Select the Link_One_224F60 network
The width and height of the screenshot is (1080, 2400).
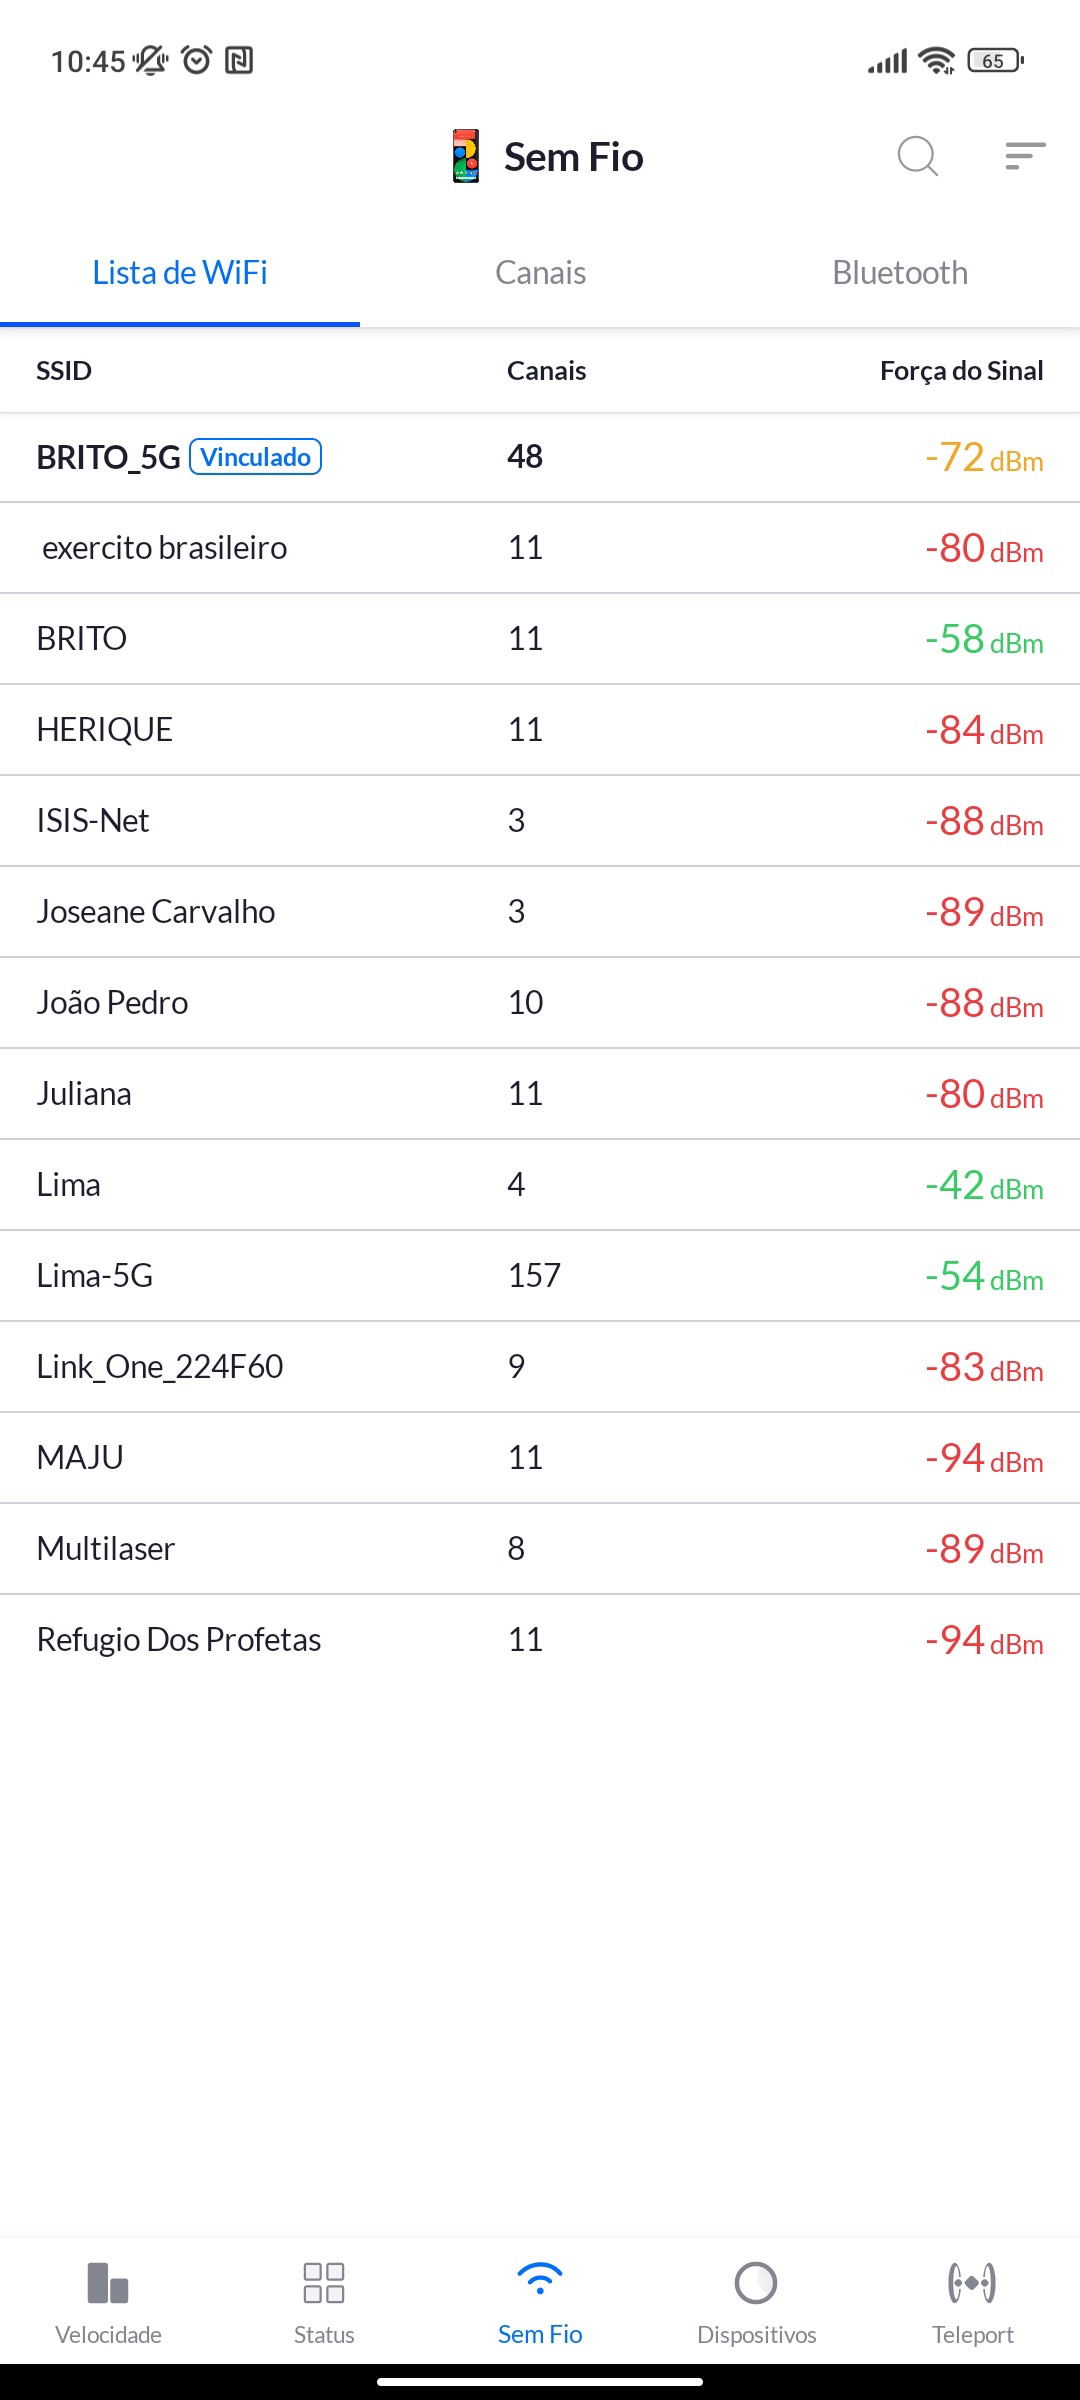pyautogui.click(x=540, y=1367)
